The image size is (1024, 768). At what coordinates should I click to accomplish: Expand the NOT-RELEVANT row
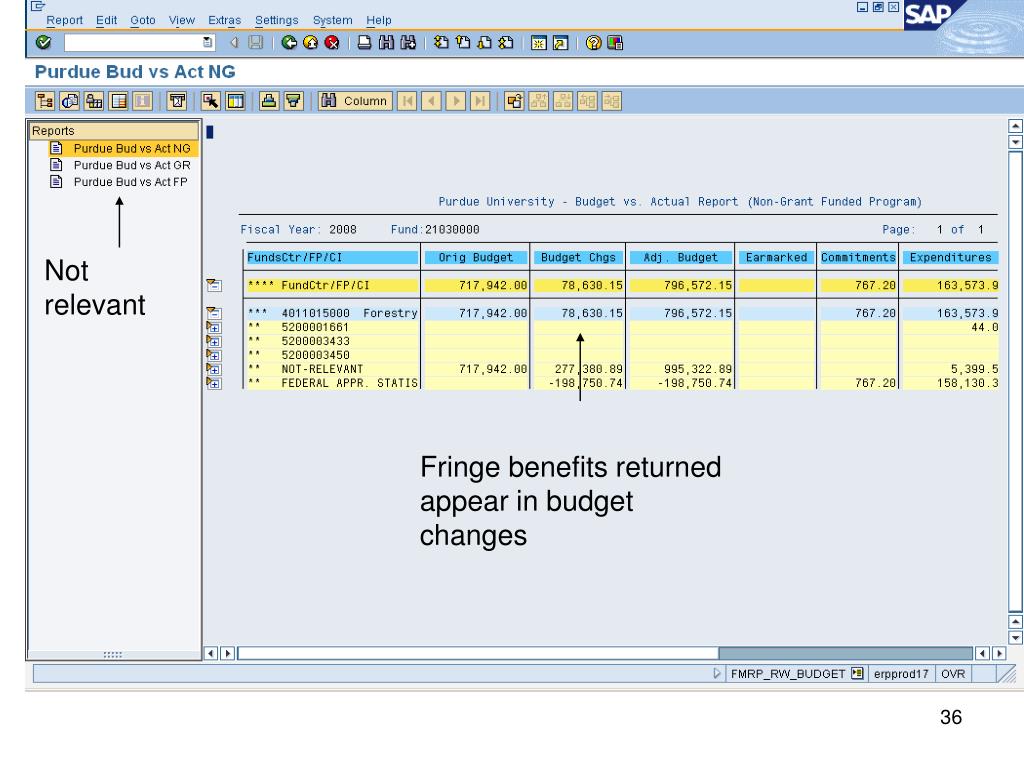214,369
